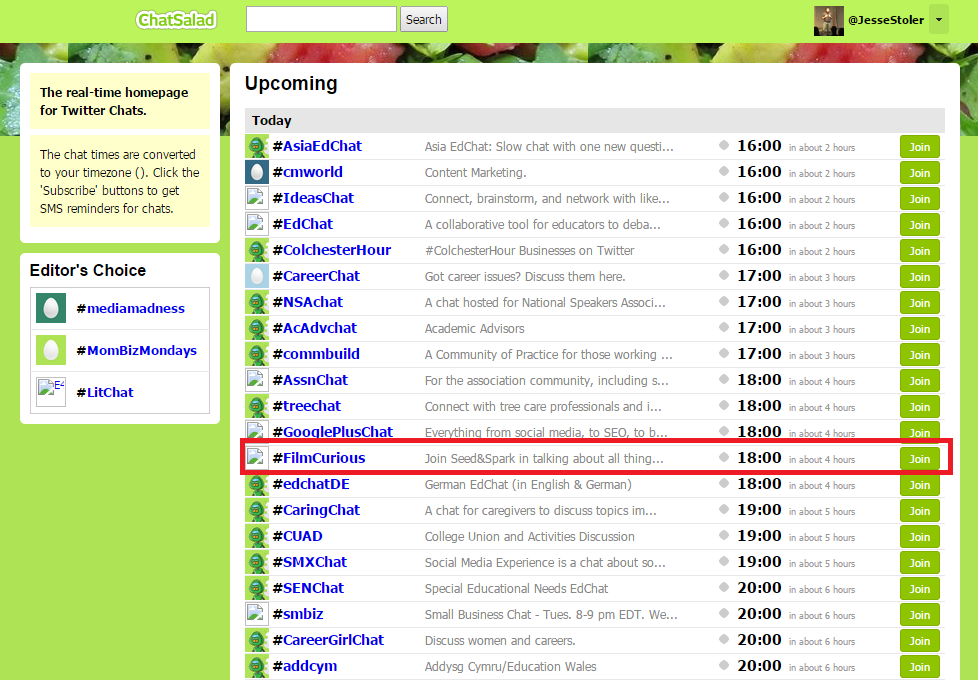
Task: Click the 'Discuss women and careers.' text
Action: [x=500, y=641]
